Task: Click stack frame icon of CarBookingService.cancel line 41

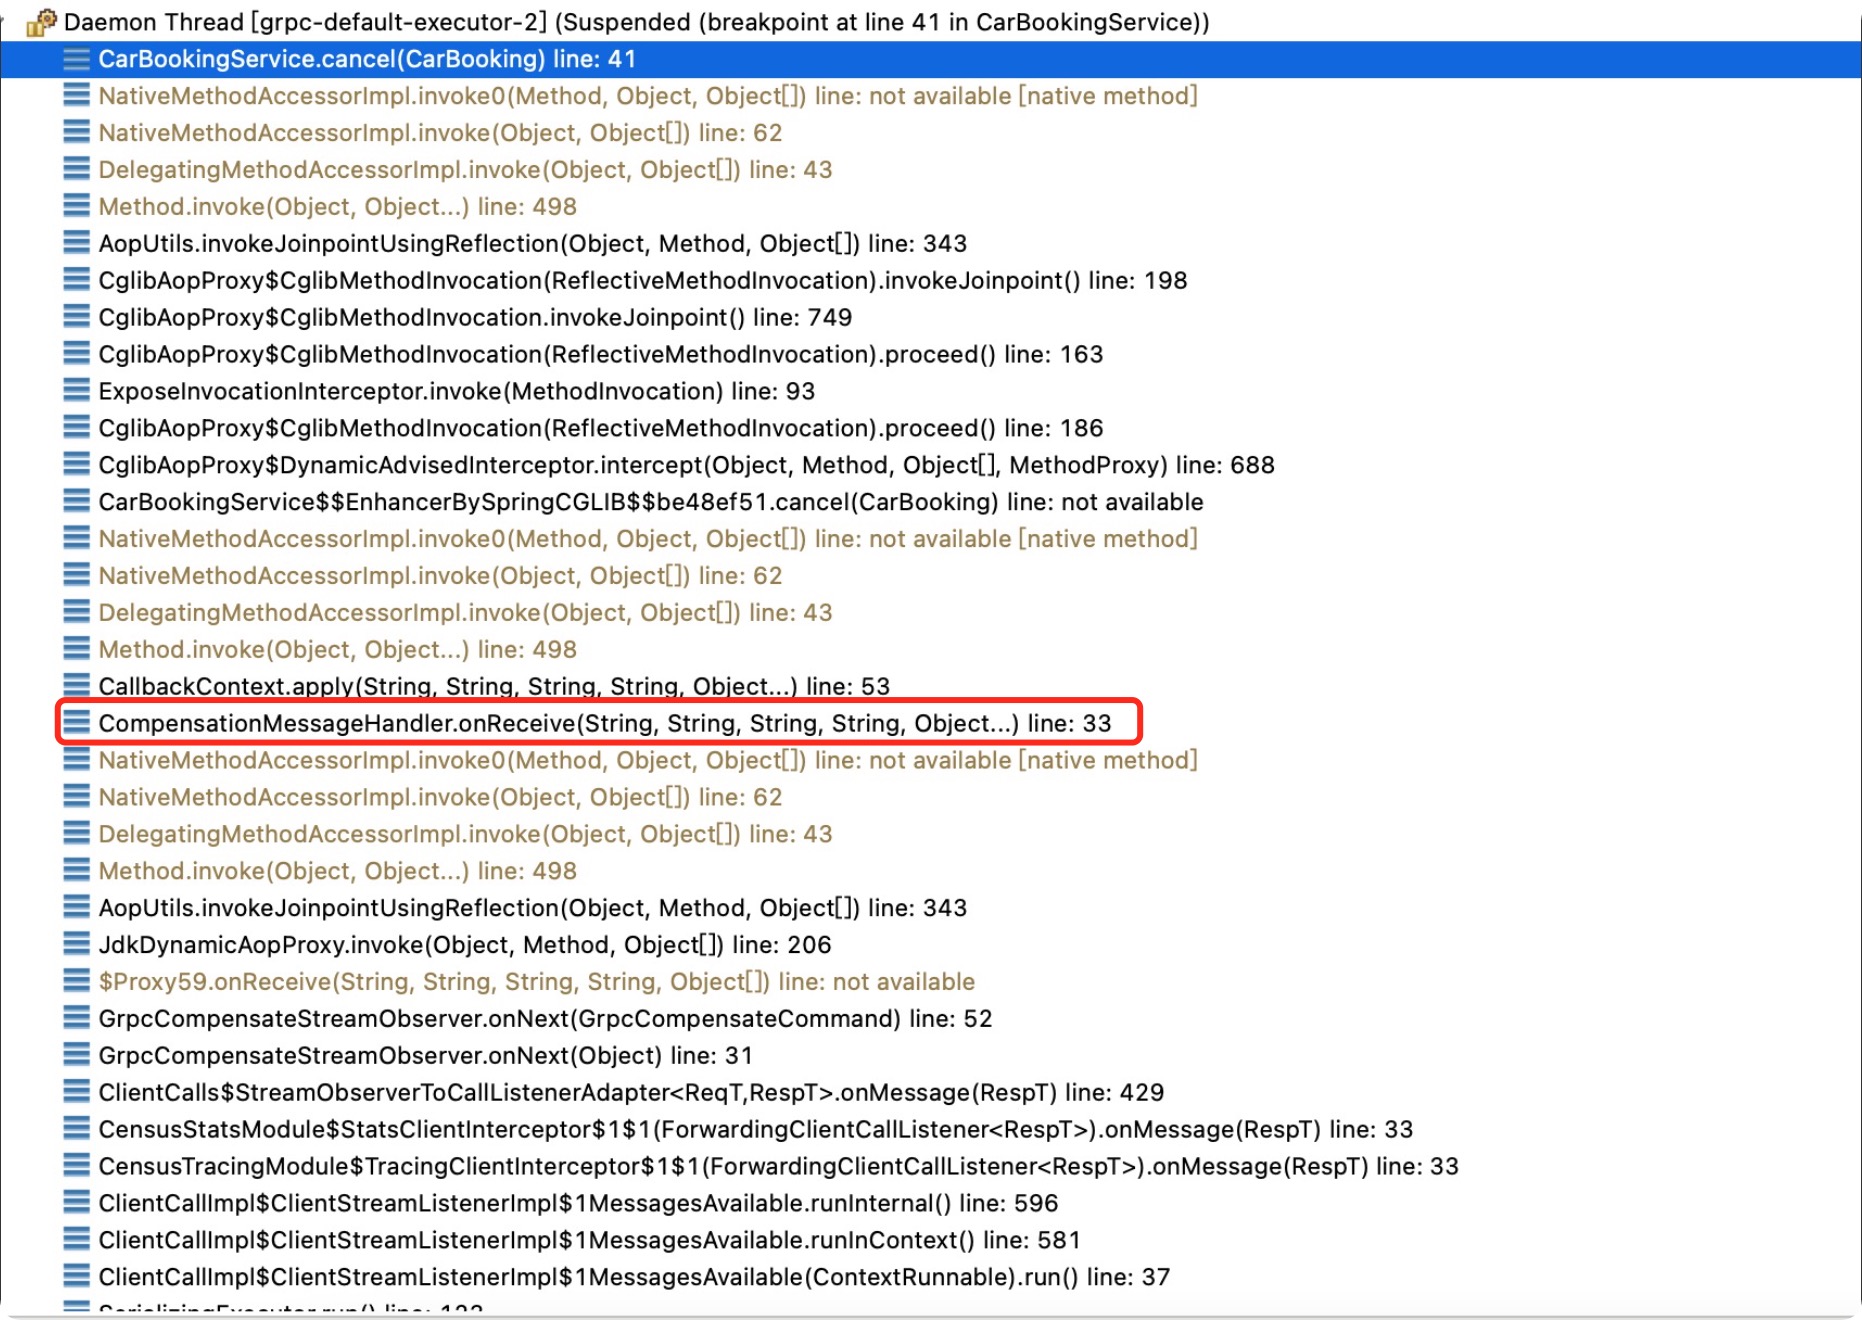Action: 76,59
